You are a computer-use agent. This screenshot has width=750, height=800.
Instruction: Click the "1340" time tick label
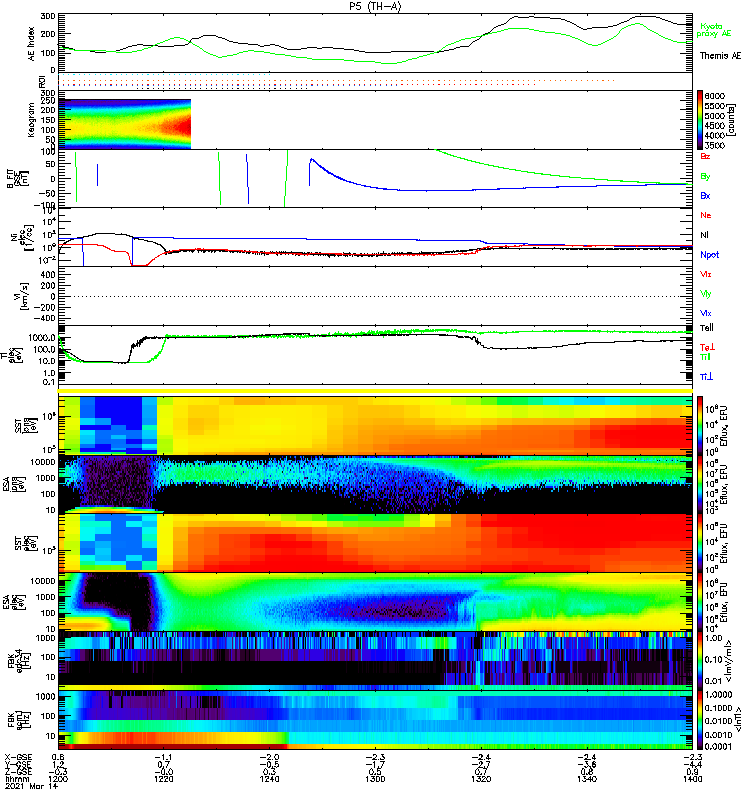587,779
